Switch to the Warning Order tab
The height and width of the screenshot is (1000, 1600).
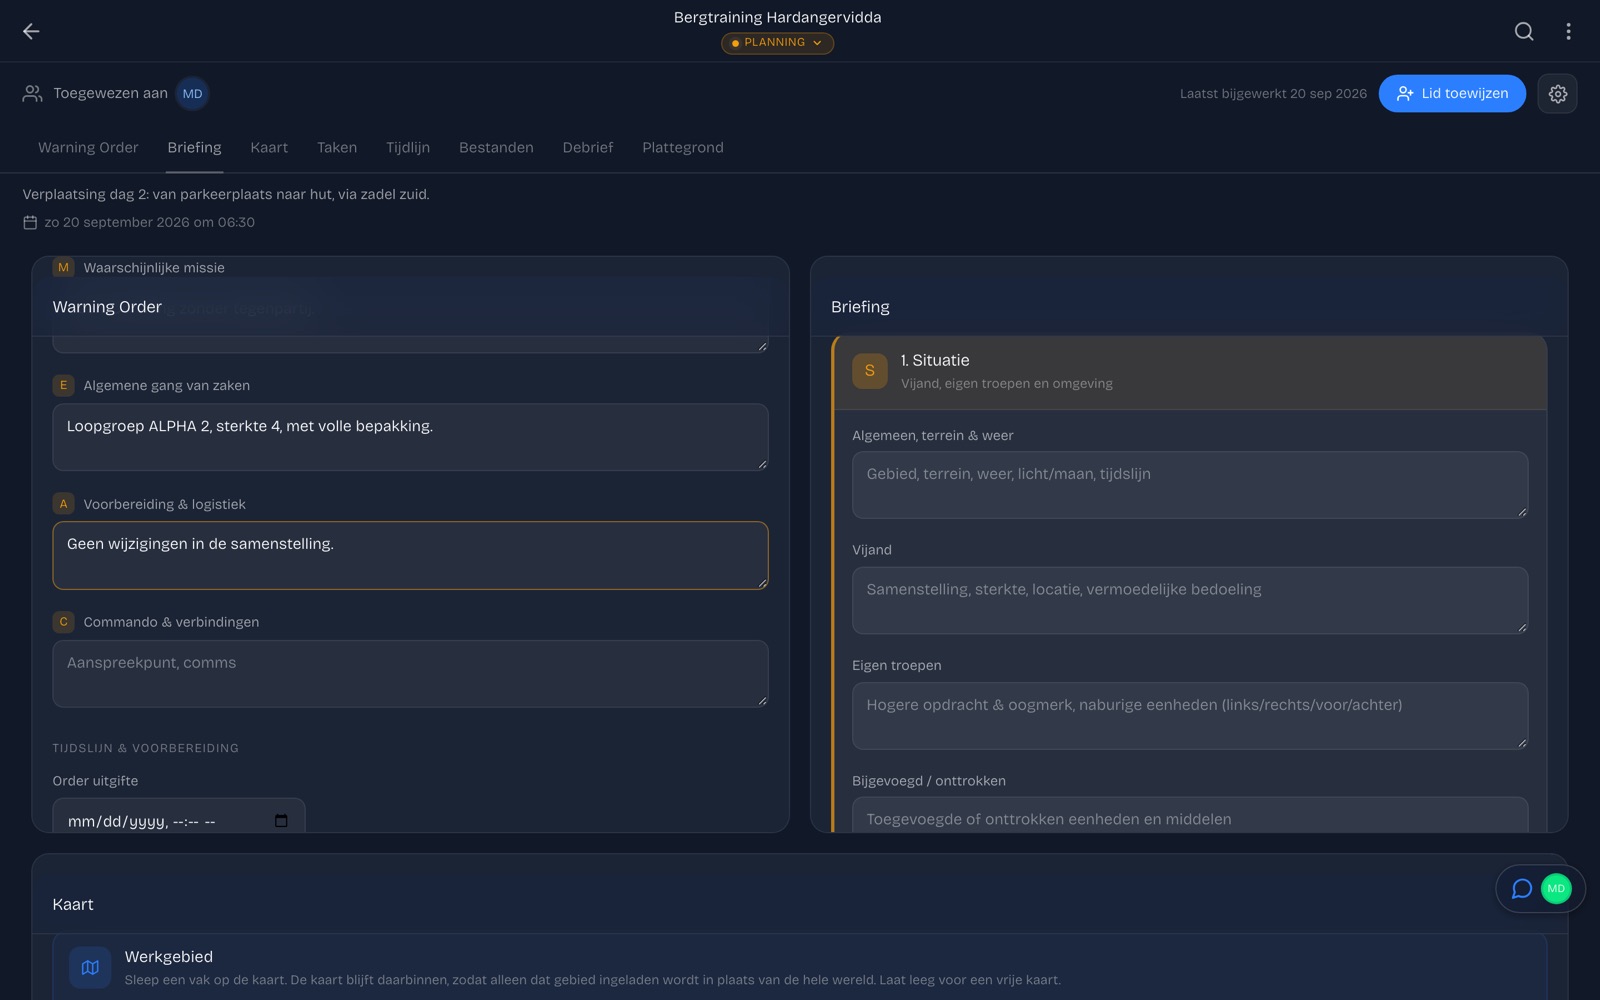pos(88,147)
